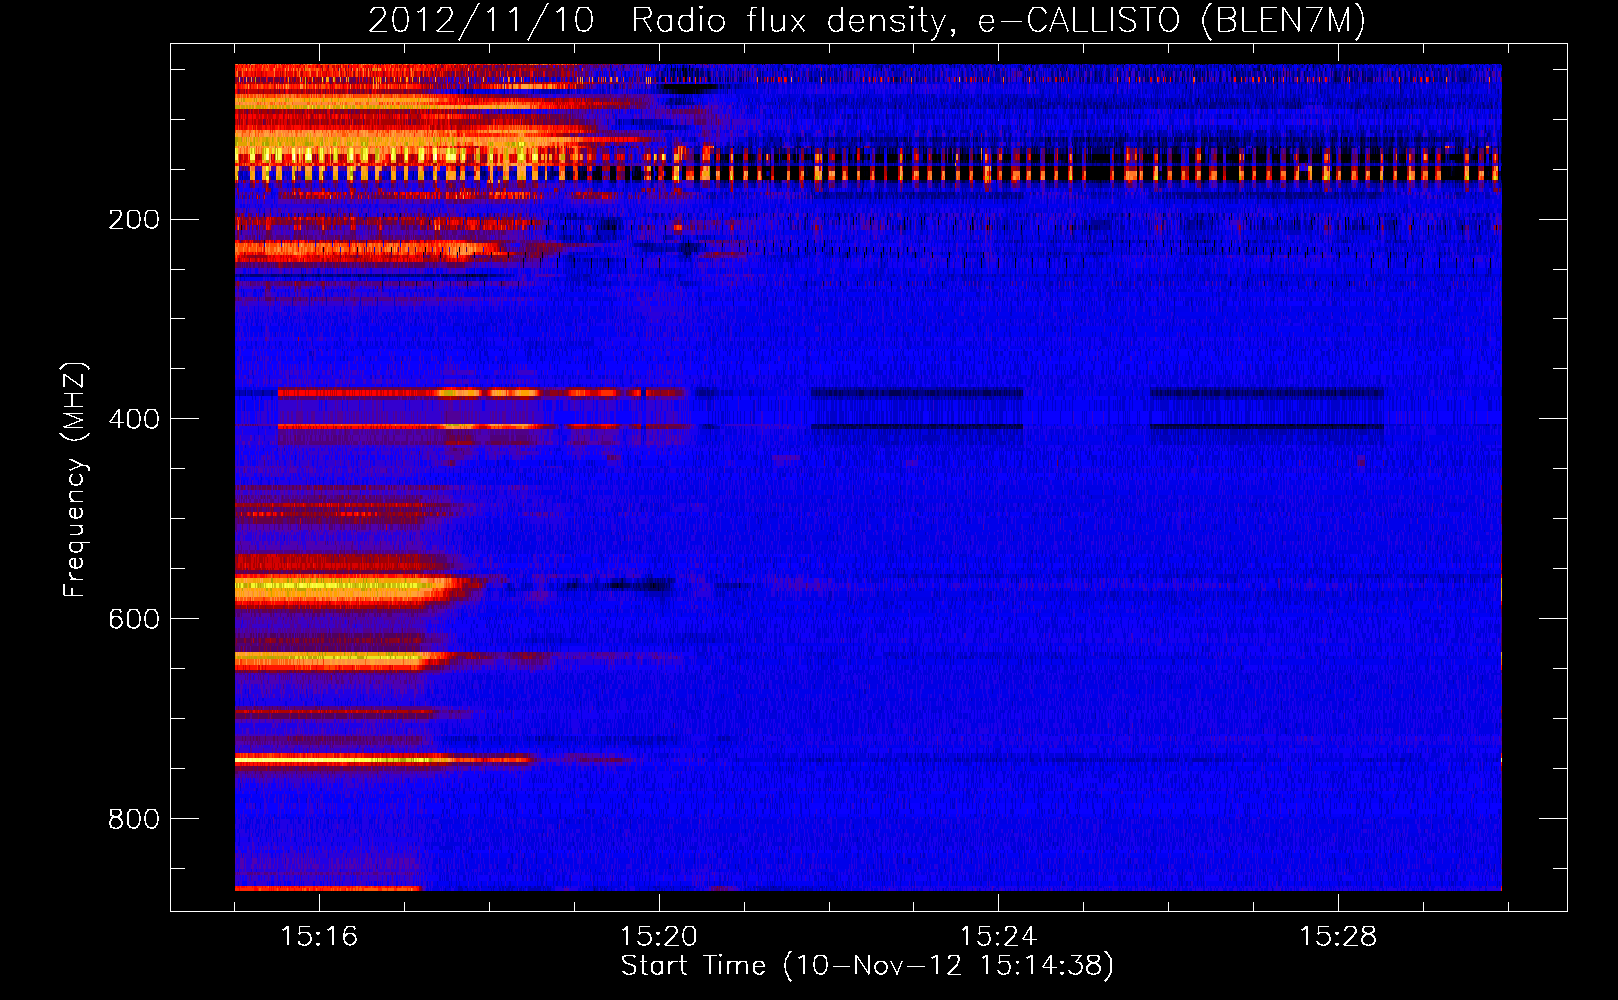Click the '800' frequency tick label

click(134, 820)
